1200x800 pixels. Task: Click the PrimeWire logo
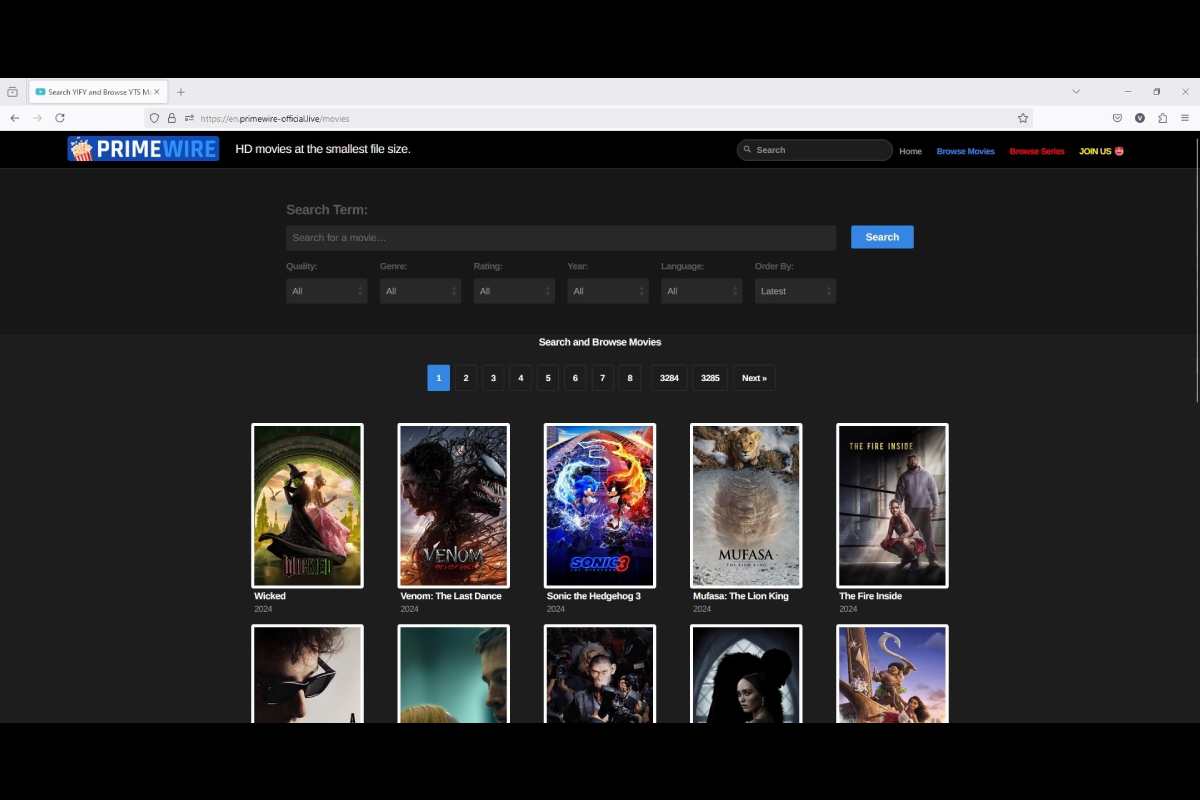[x=143, y=149]
